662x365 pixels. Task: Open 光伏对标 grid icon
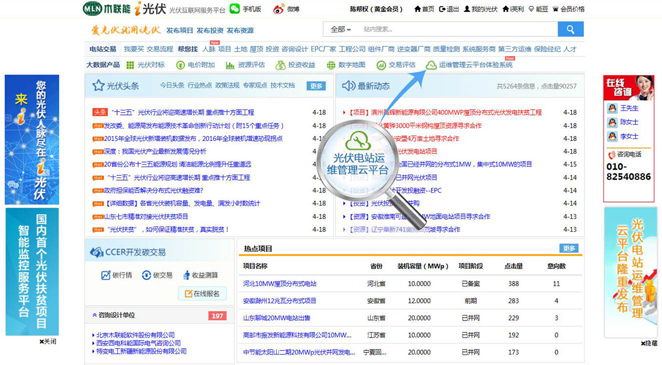(130, 65)
